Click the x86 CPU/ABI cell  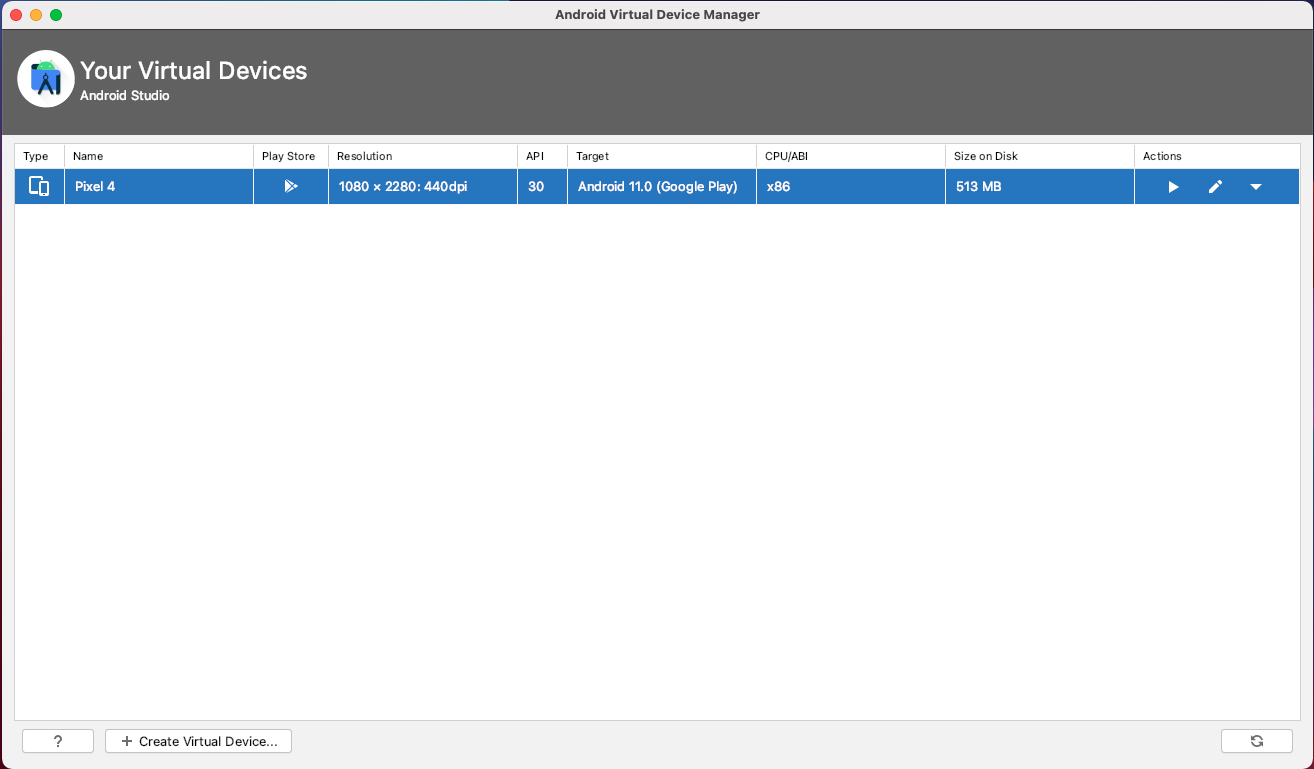tap(851, 186)
